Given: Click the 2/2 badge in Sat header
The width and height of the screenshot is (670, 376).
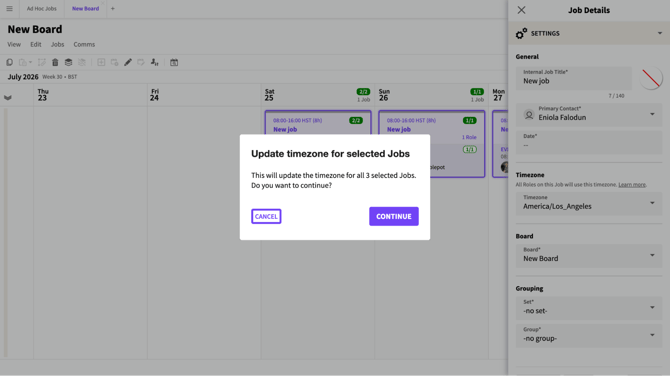Looking at the screenshot, I should 363,91.
